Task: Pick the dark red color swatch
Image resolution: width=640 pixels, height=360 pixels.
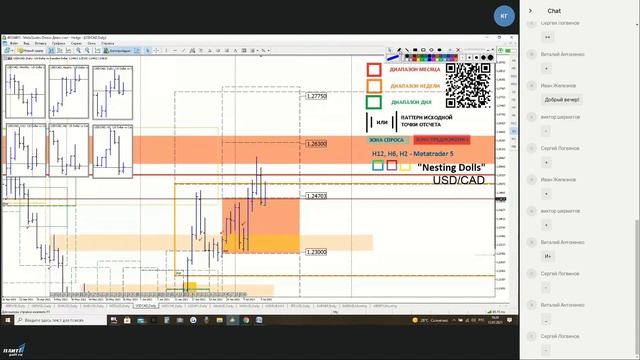Action: pyautogui.click(x=414, y=58)
